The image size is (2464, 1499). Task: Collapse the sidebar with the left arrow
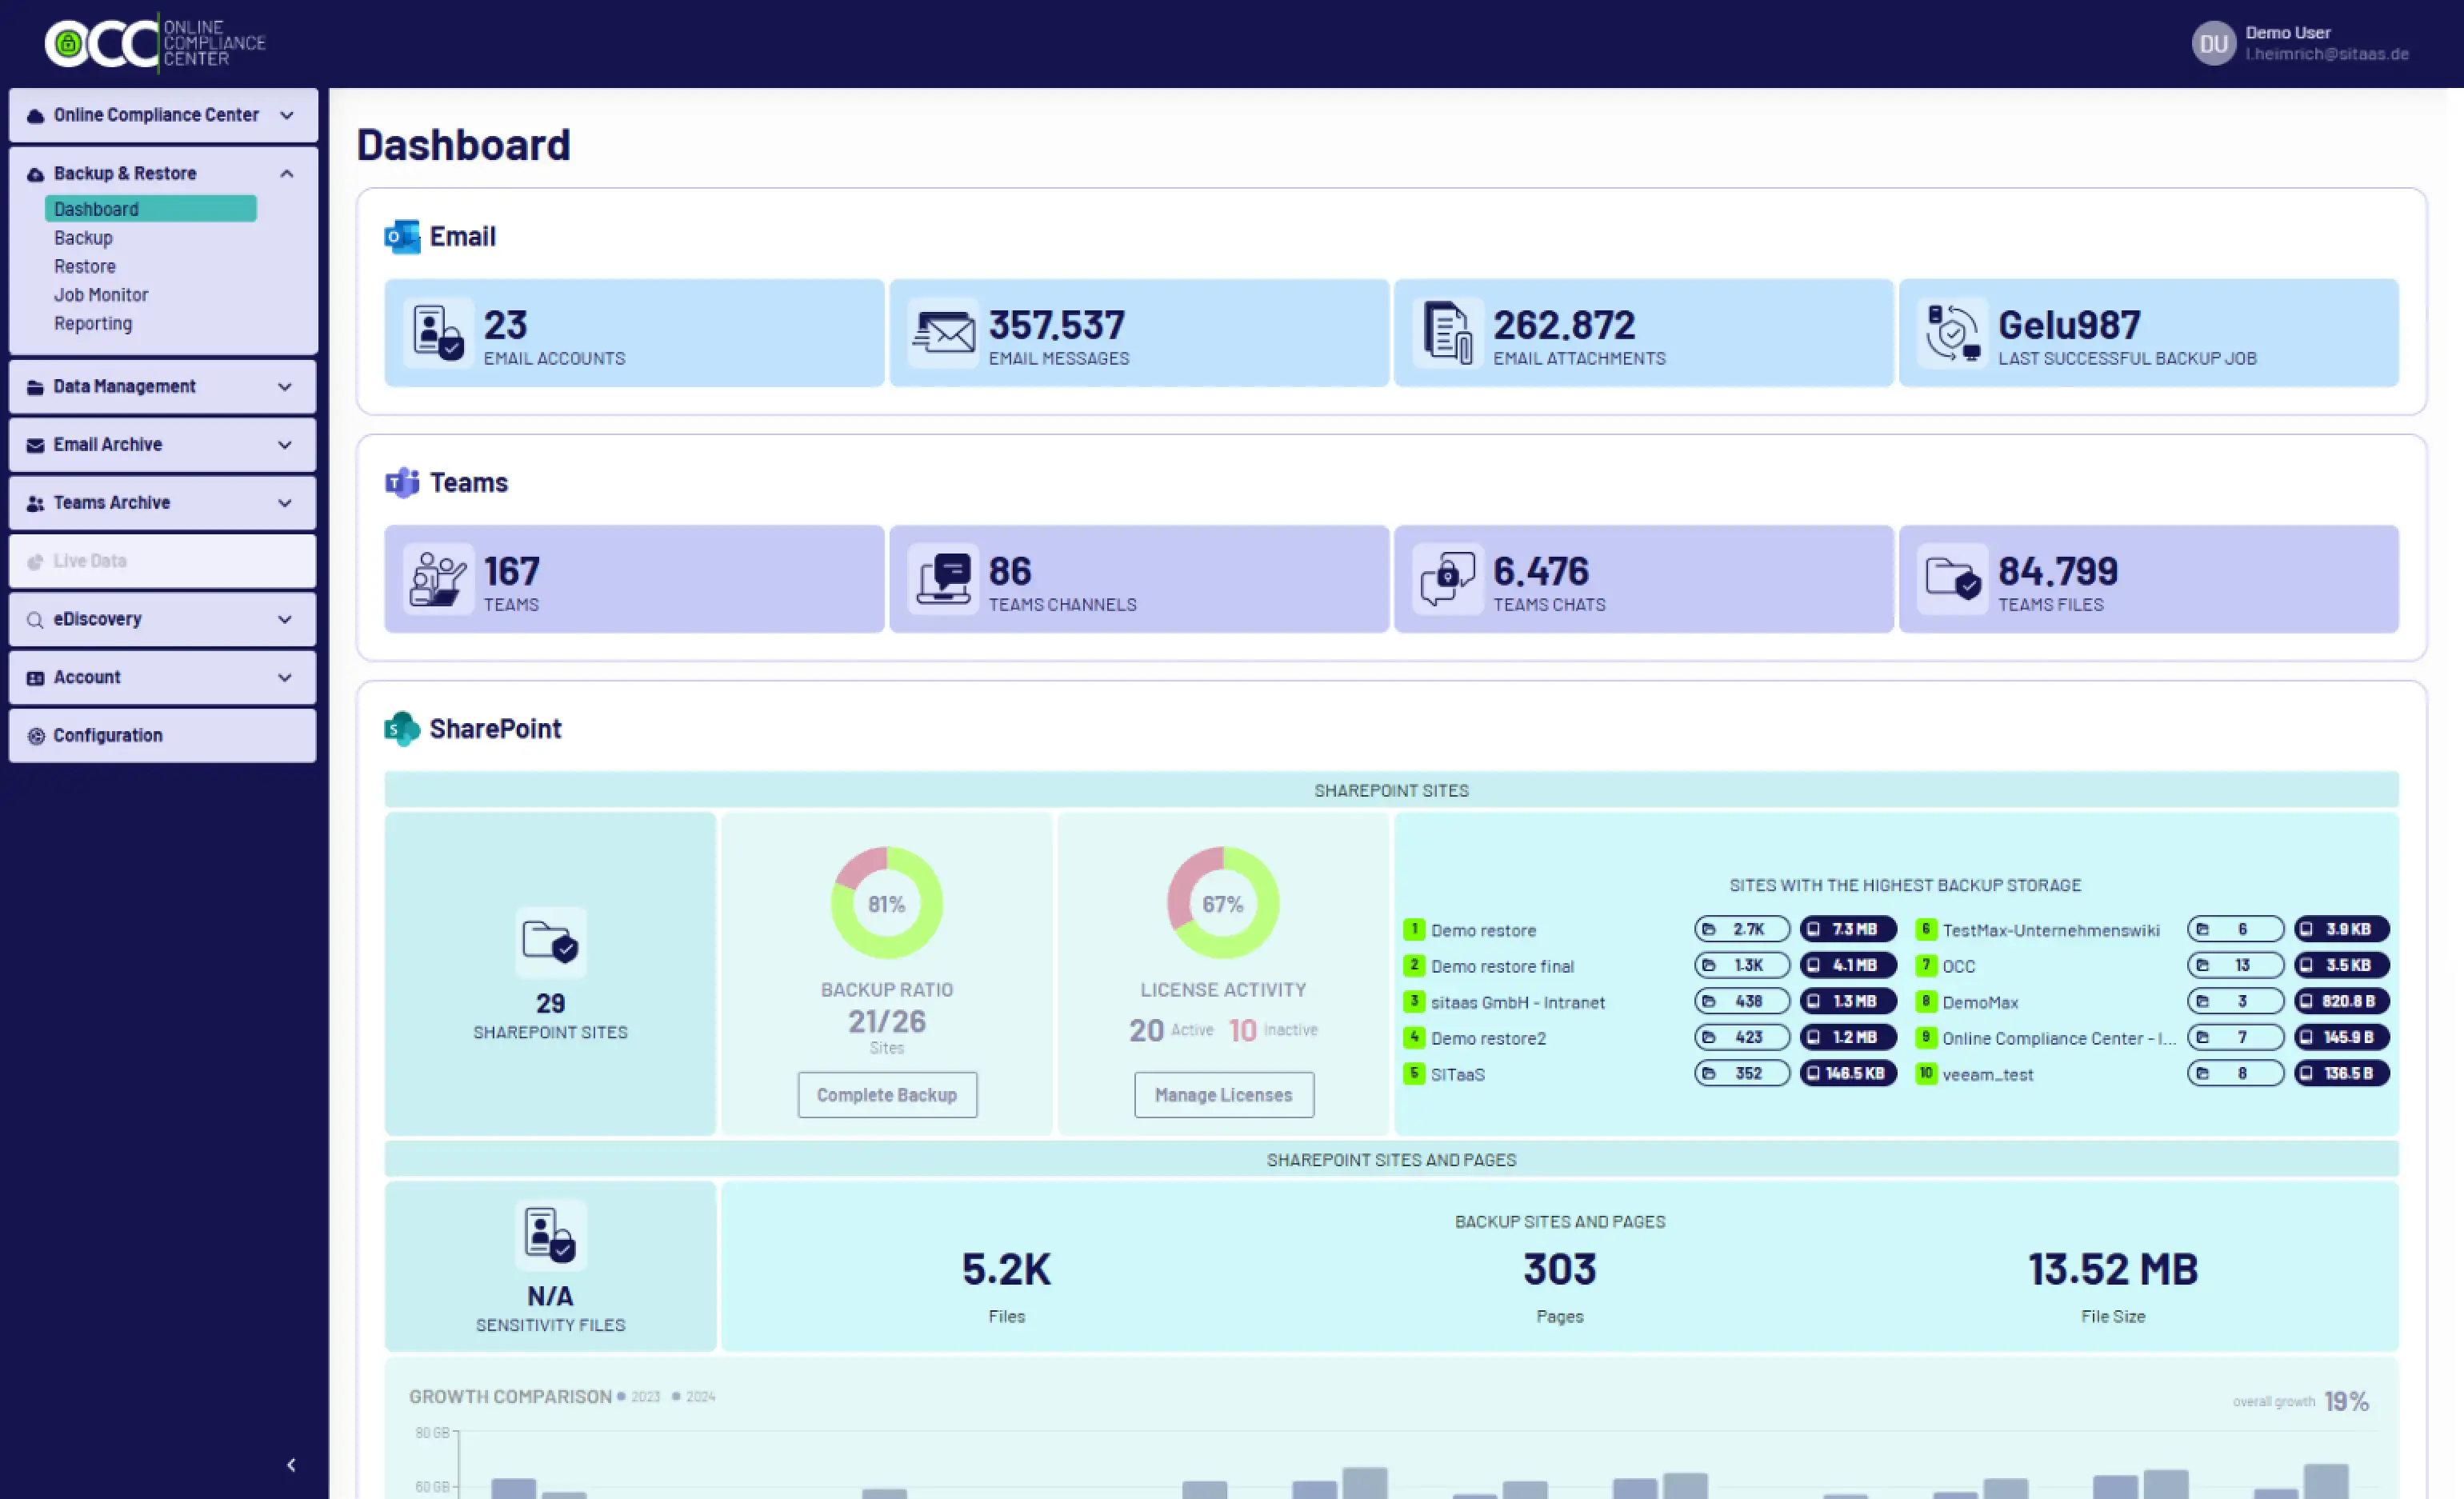[x=291, y=1464]
